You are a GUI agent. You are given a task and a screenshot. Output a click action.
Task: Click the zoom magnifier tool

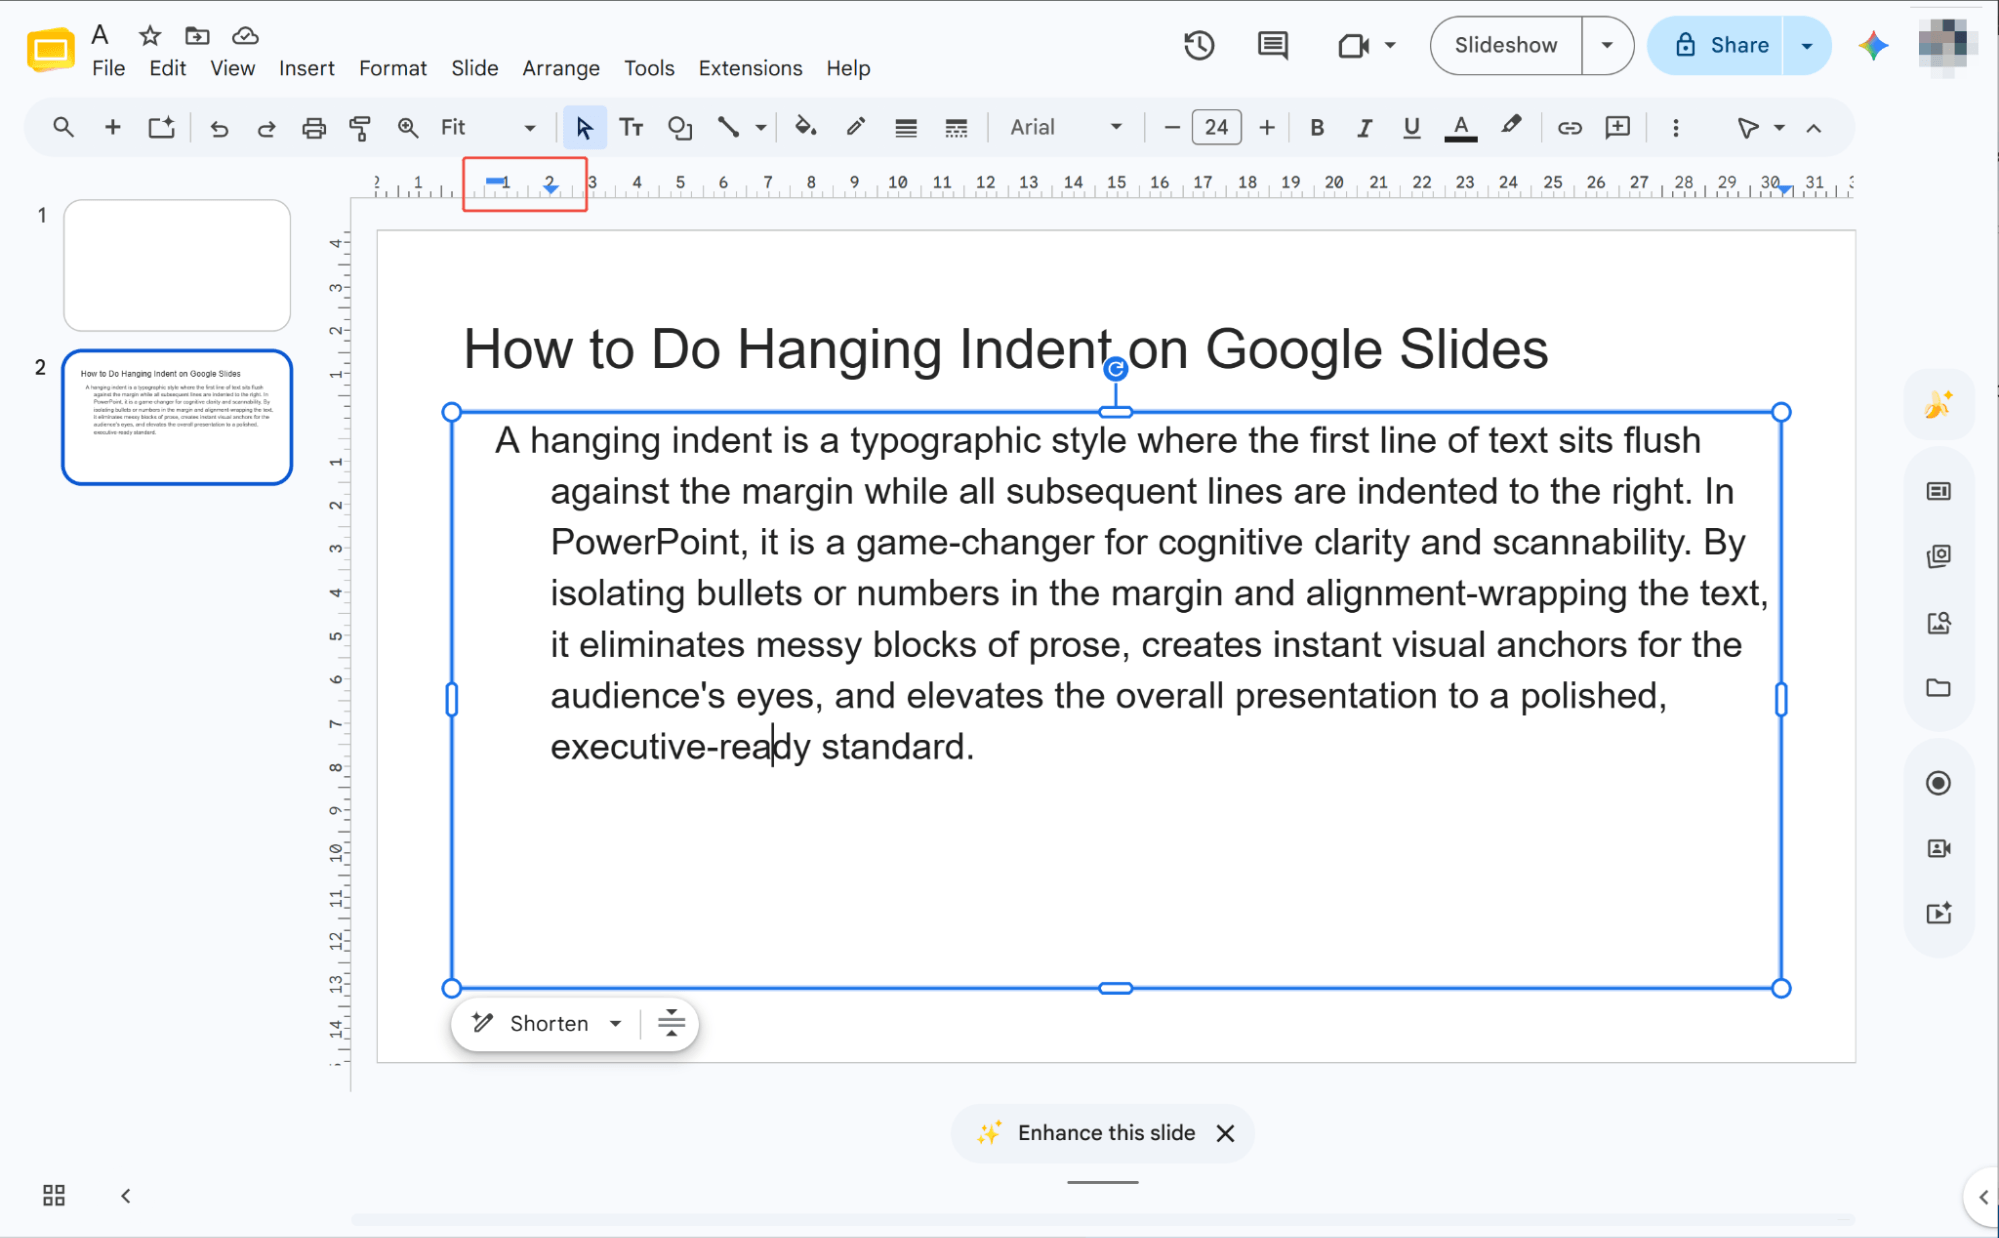tap(407, 127)
